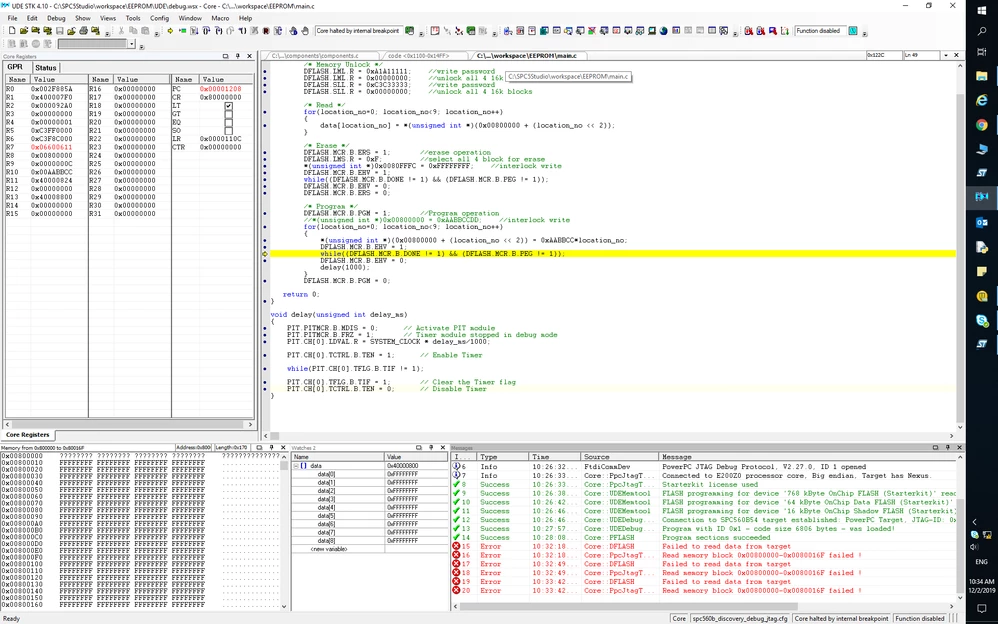Switch to the Status tab in Core Registers
The image size is (998, 624).
coord(46,67)
